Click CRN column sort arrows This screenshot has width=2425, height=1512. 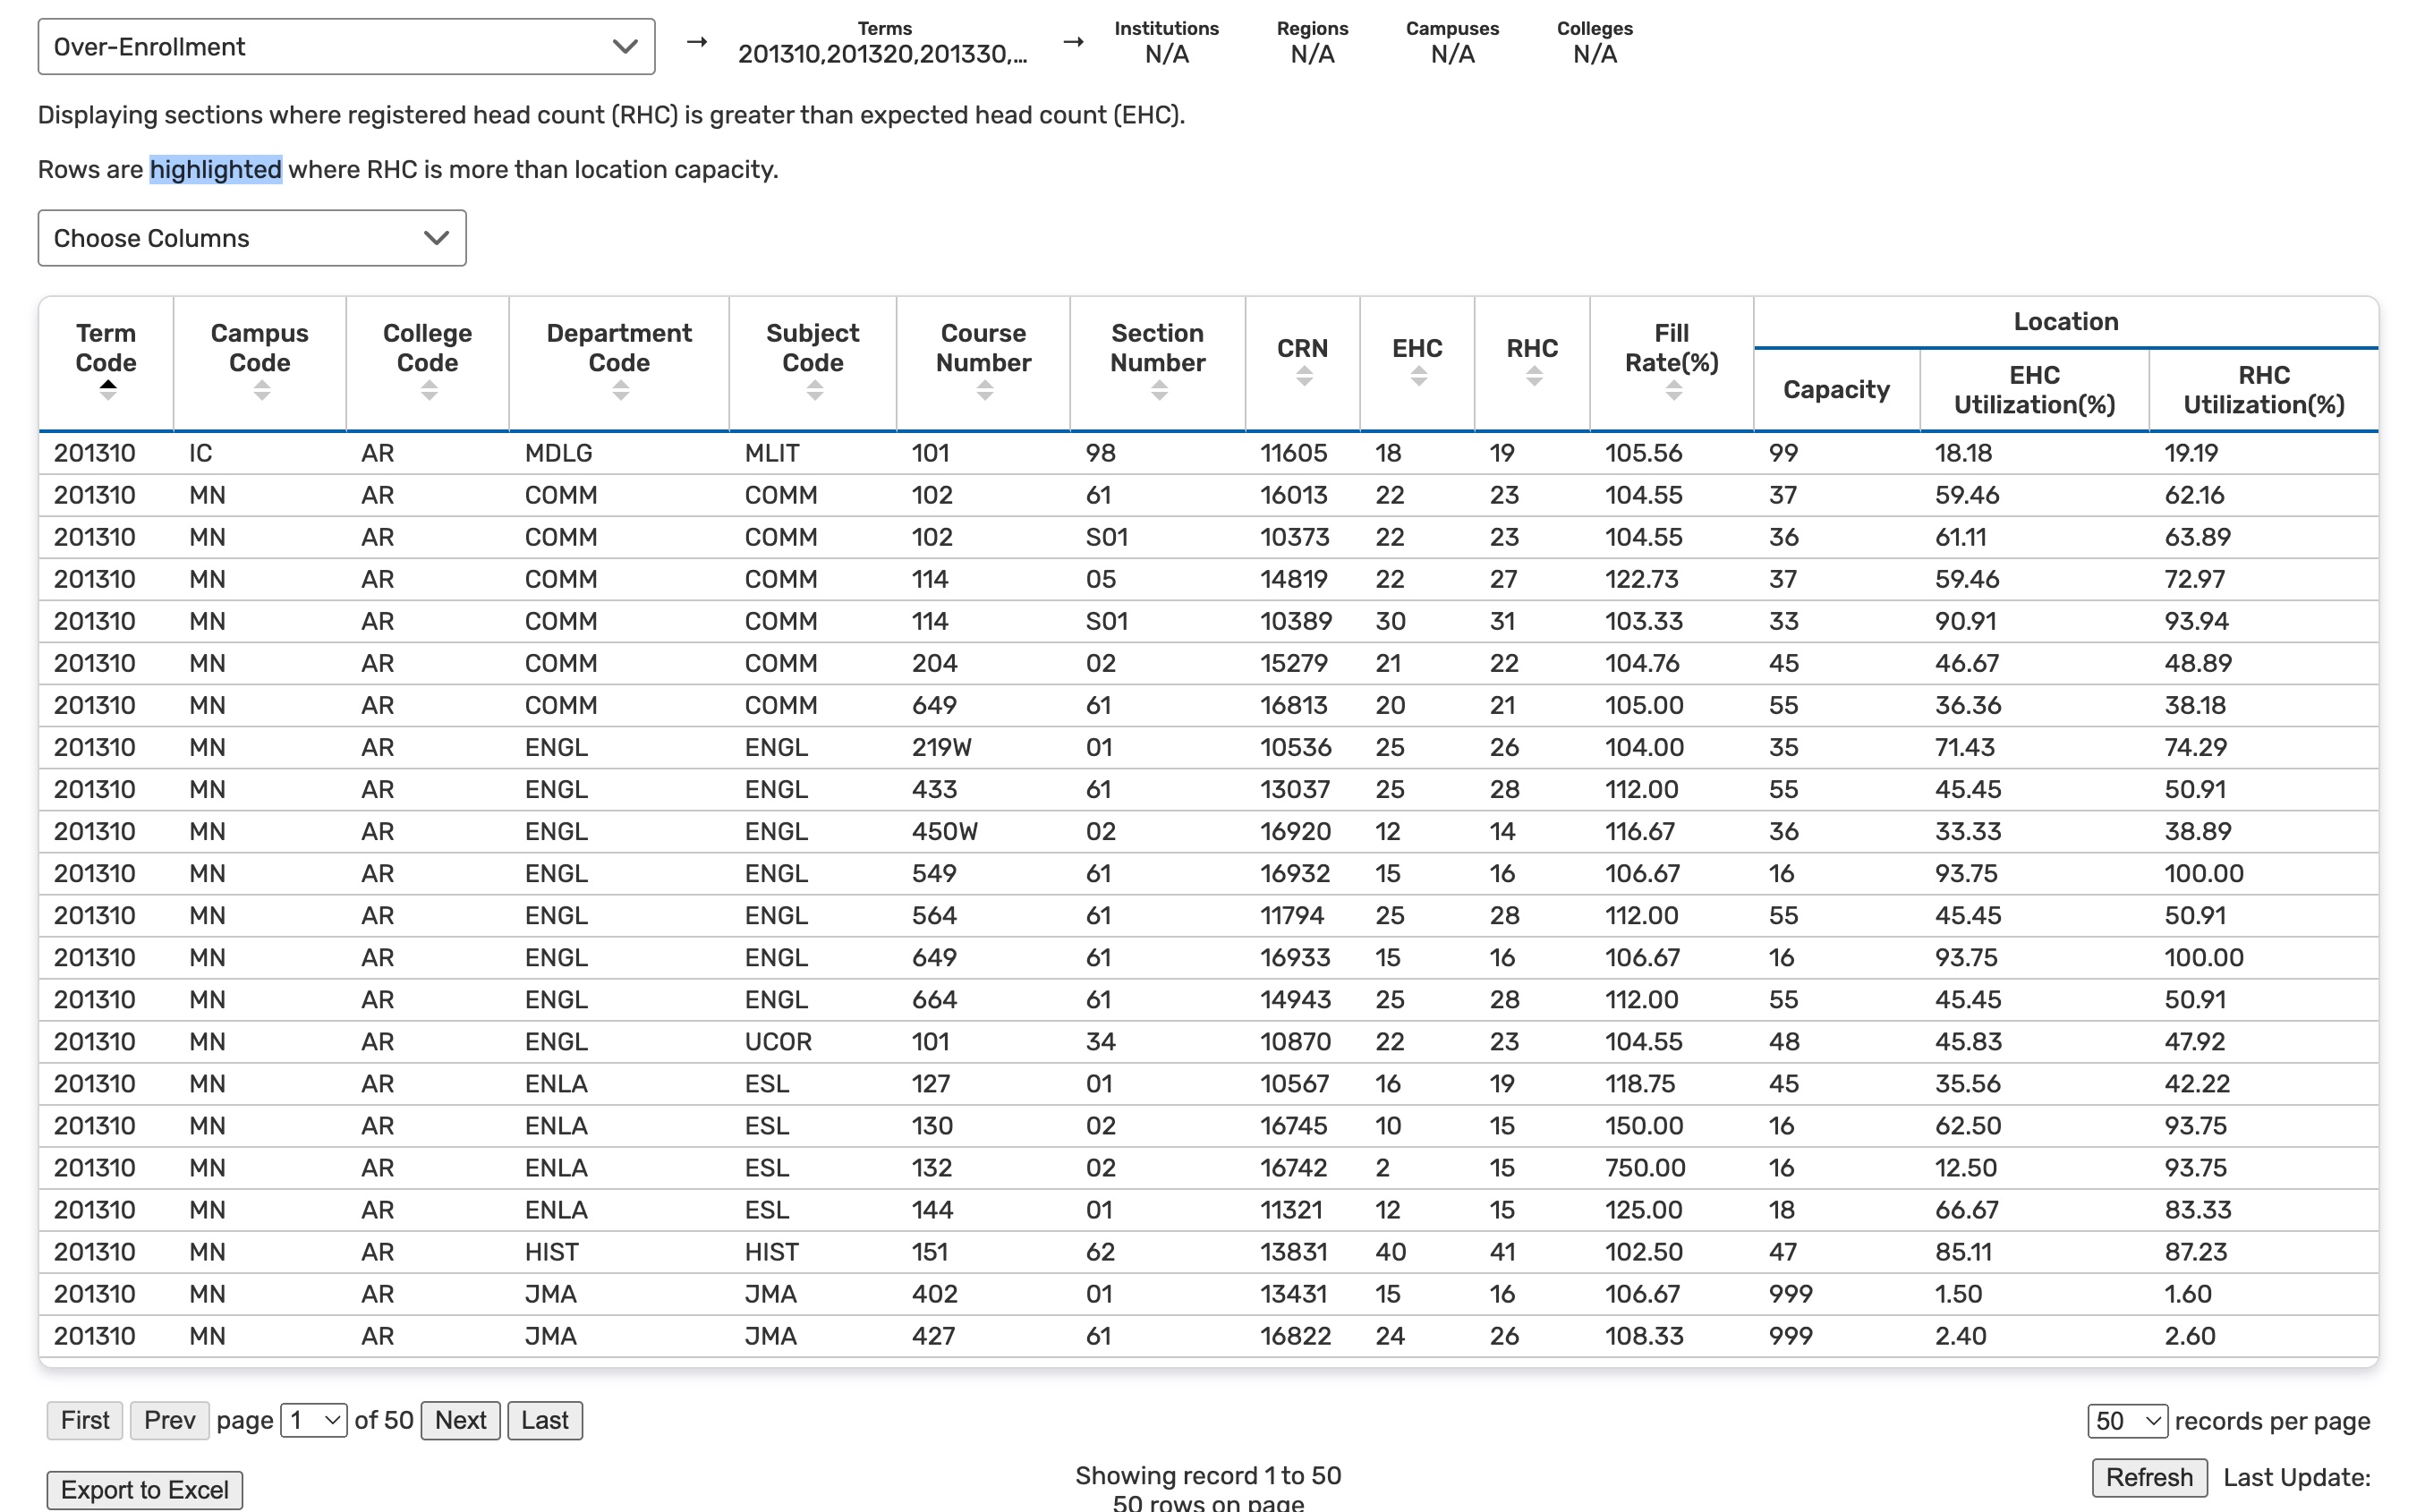1303,377
